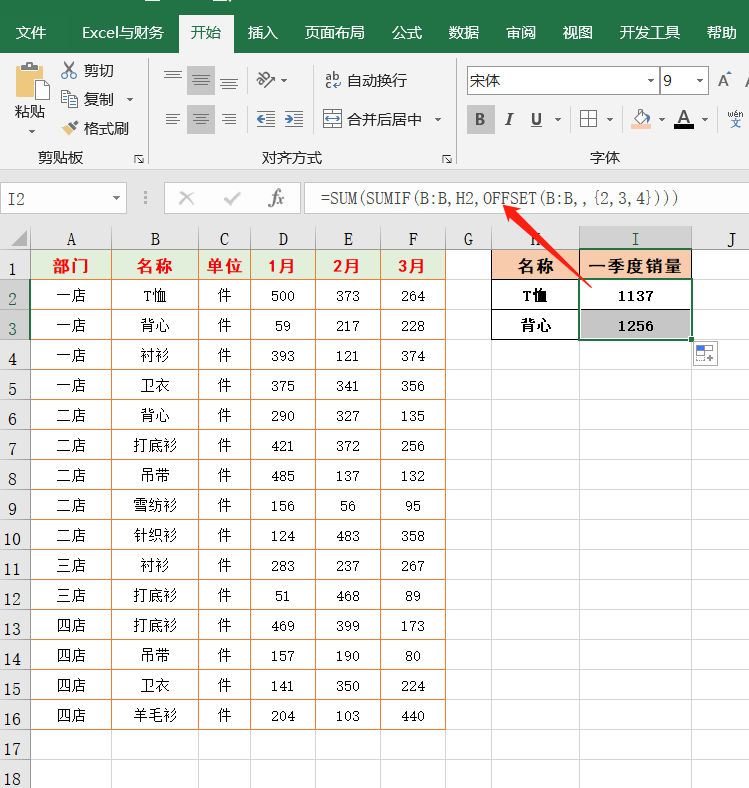Image resolution: width=749 pixels, height=788 pixels.
Task: Decrease the cell indent
Action: [266, 119]
